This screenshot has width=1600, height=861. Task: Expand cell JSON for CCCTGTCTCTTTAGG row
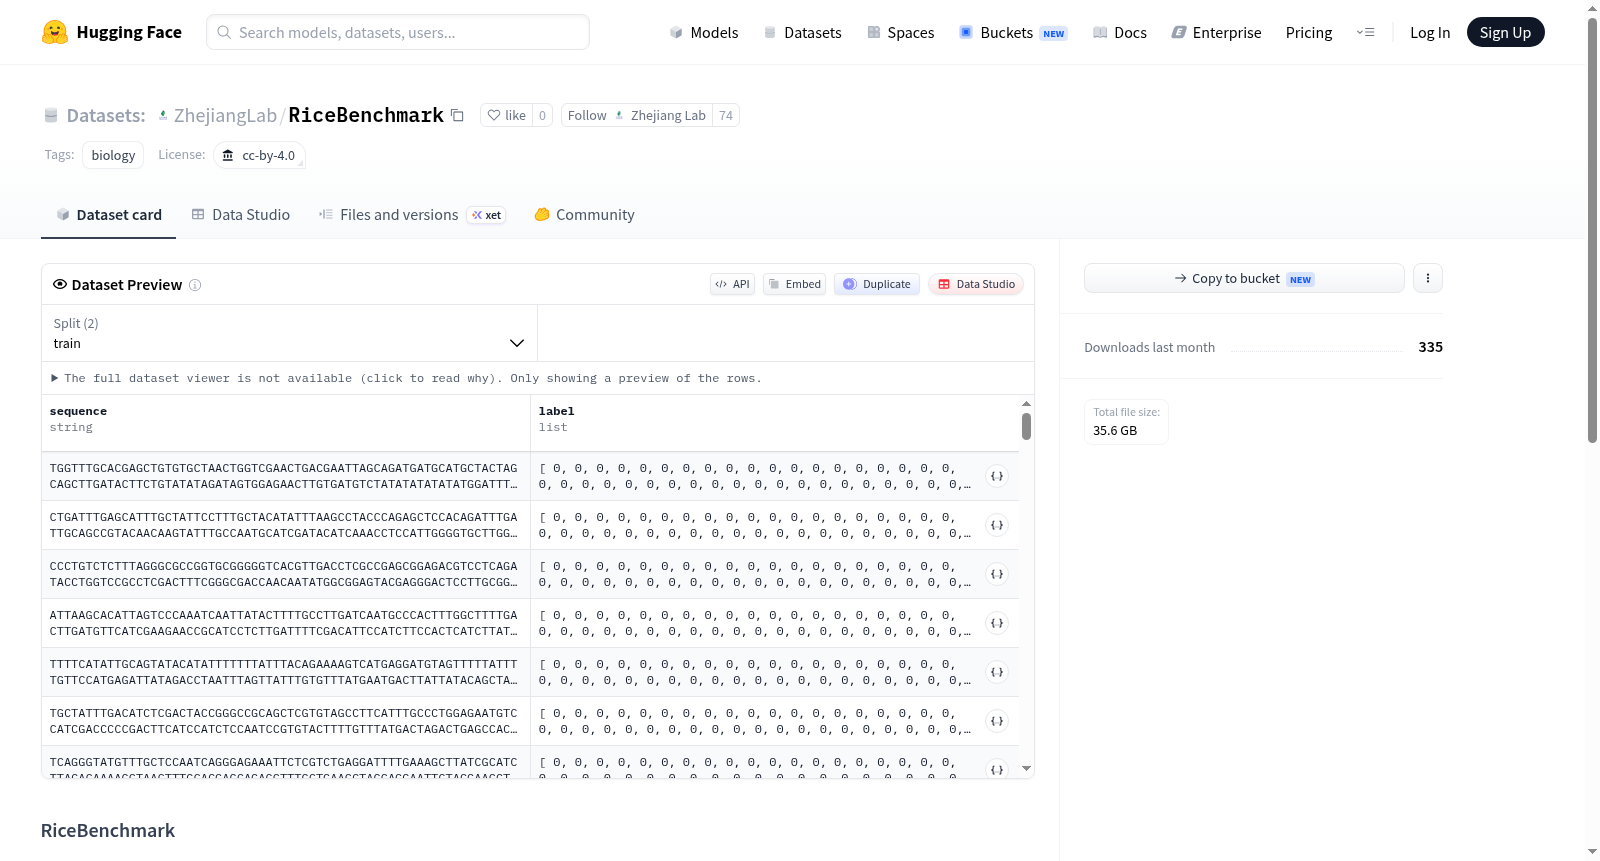tap(997, 574)
